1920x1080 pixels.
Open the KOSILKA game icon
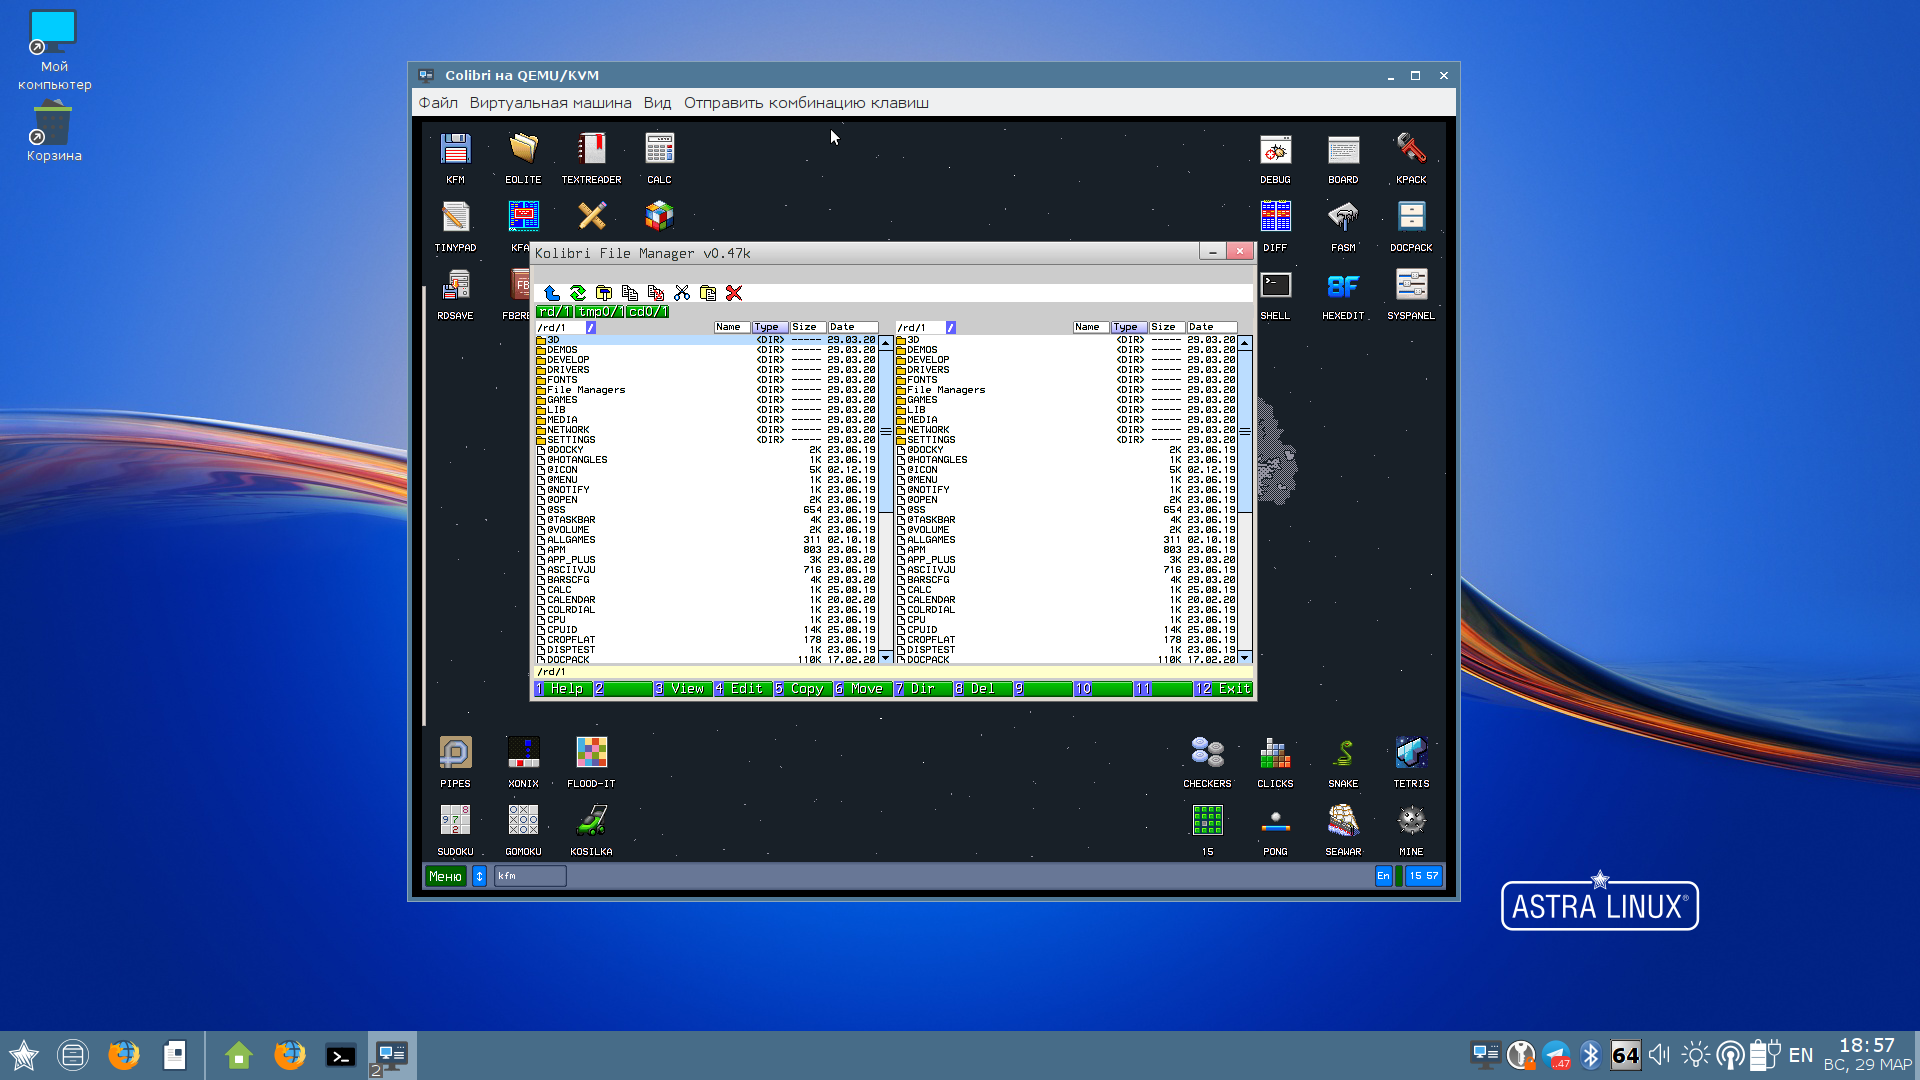(x=591, y=821)
